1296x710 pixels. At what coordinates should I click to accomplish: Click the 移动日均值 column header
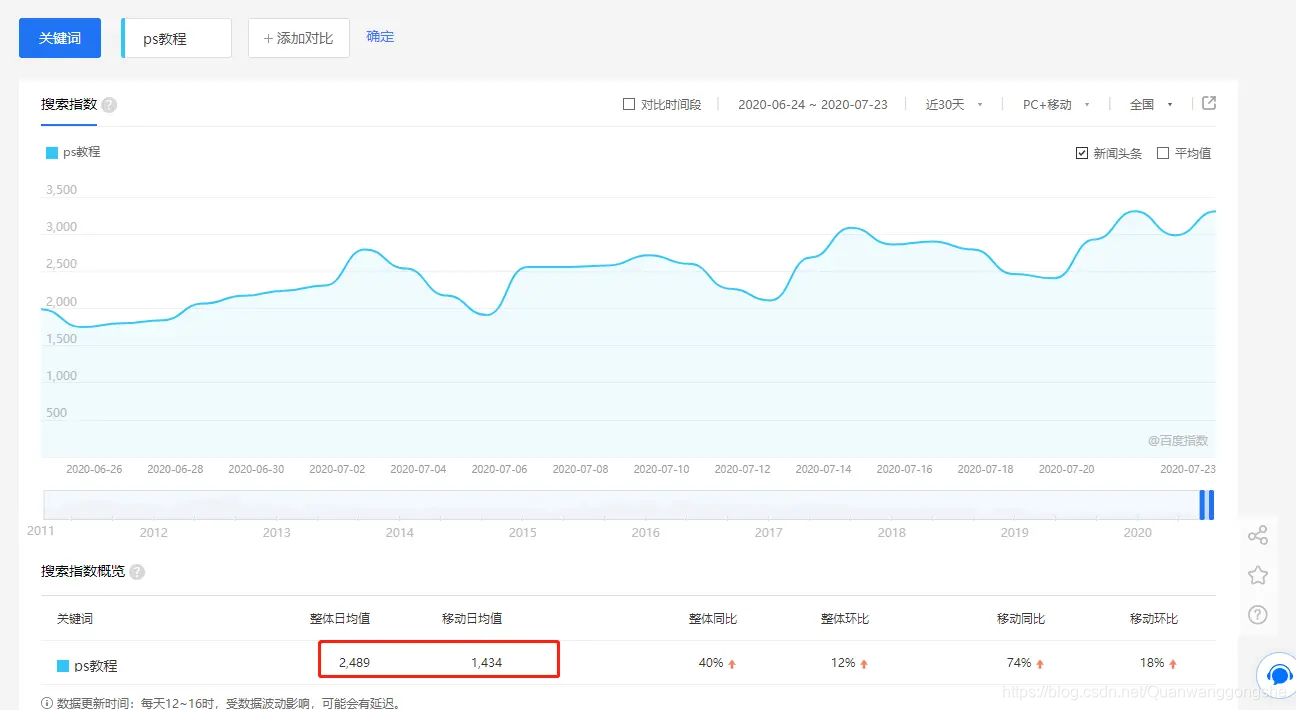[472, 619]
